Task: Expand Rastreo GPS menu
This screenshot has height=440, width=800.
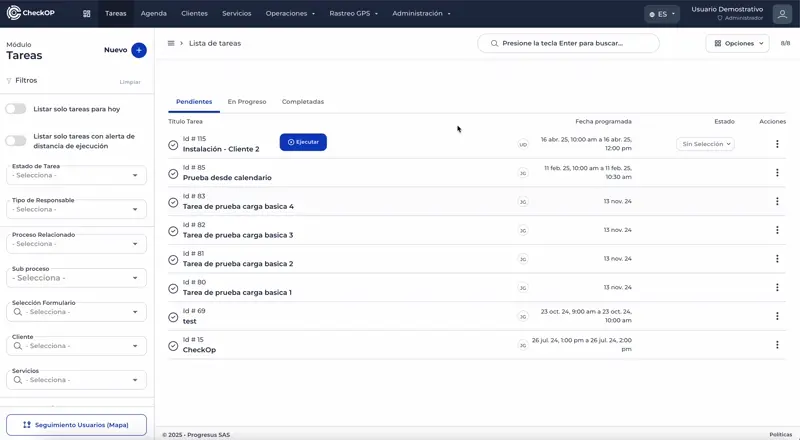Action: (354, 14)
